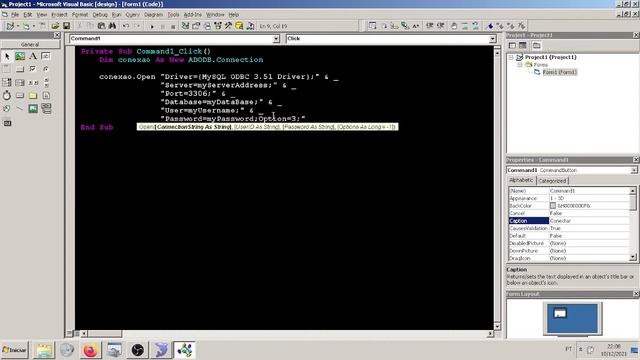Click the Save Project toolbar icon

point(66,26)
